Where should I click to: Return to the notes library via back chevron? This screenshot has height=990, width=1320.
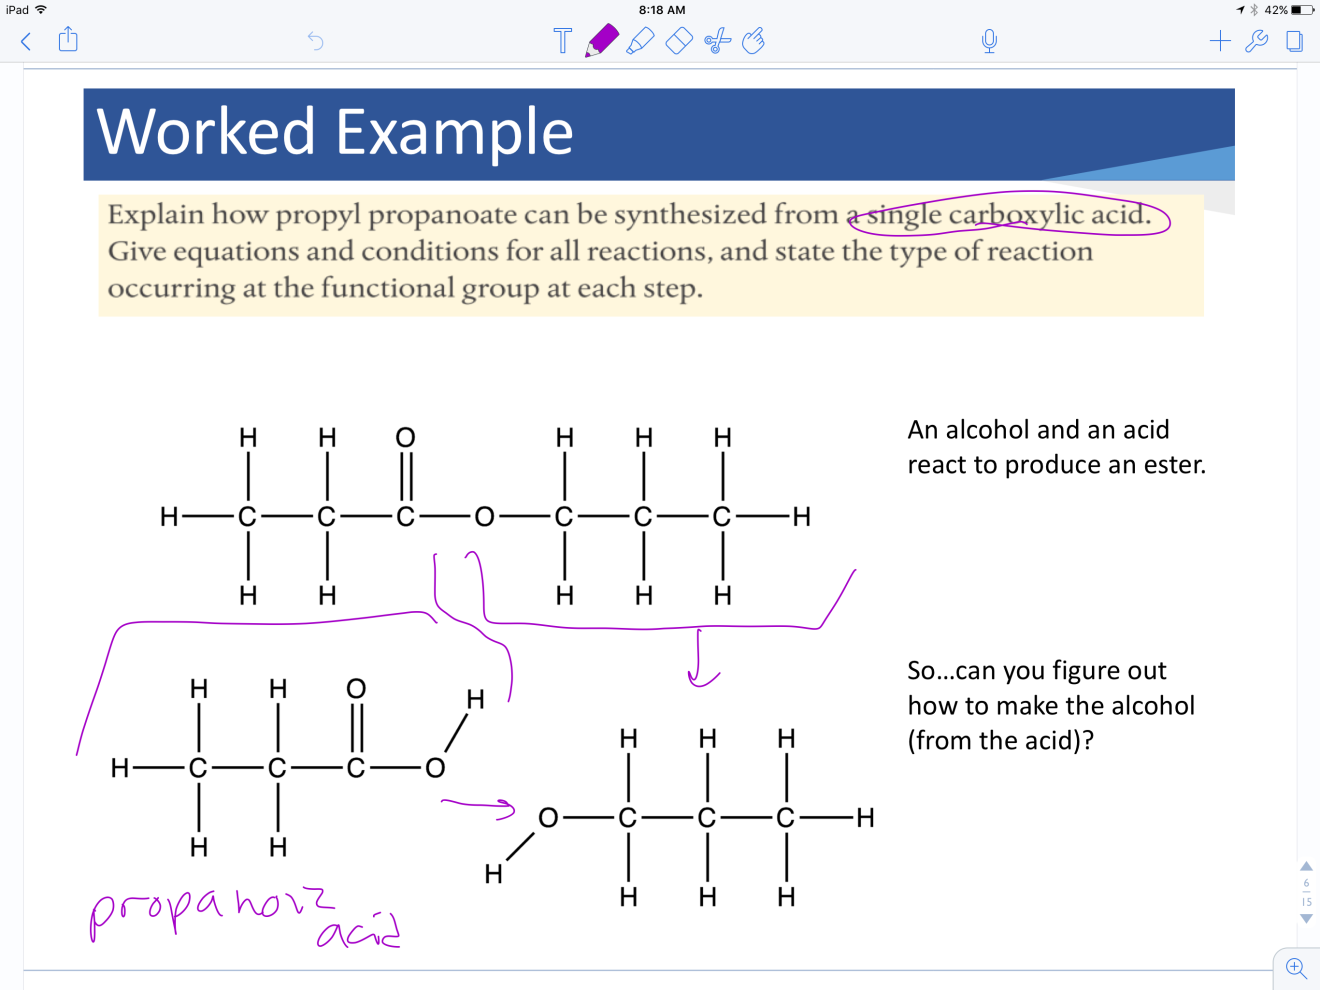point(25,41)
